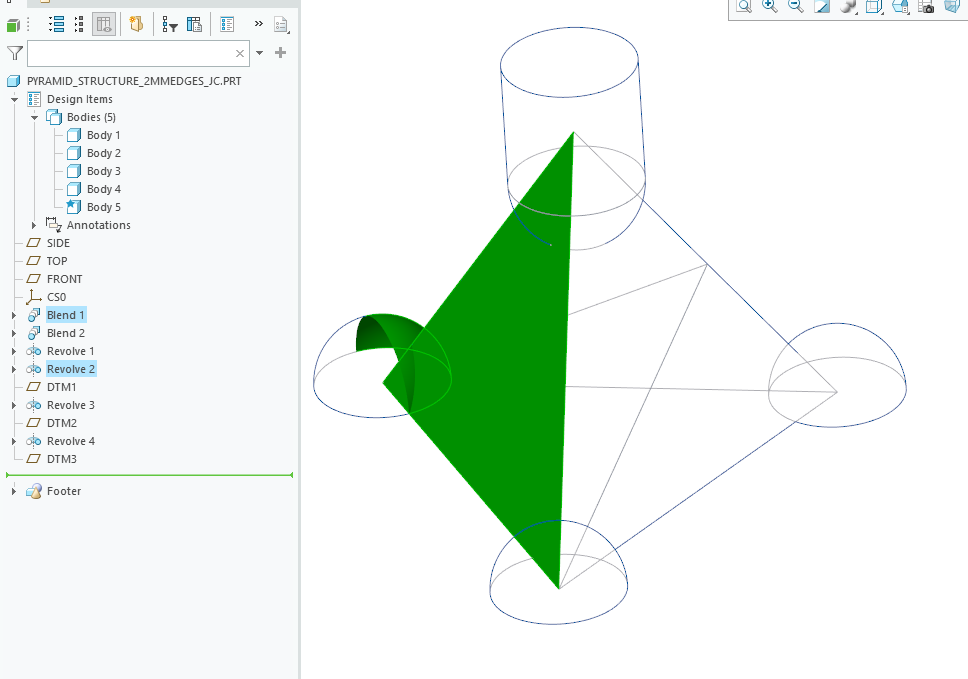Open the tree settings document dropdown

click(x=281, y=25)
